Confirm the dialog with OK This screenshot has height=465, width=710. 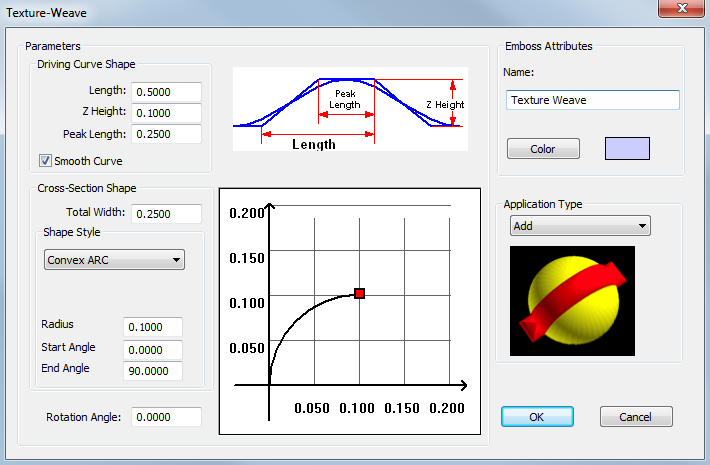pyautogui.click(x=537, y=417)
